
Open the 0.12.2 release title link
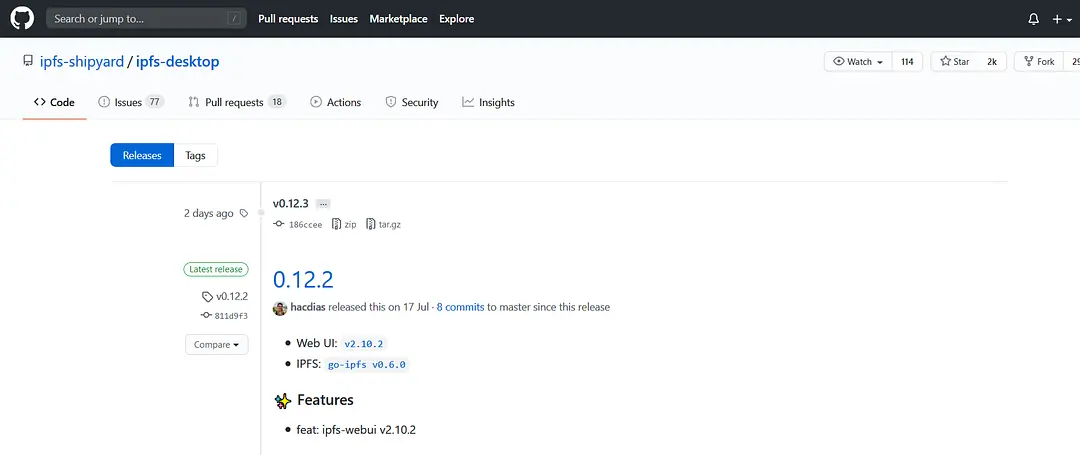[x=303, y=279]
